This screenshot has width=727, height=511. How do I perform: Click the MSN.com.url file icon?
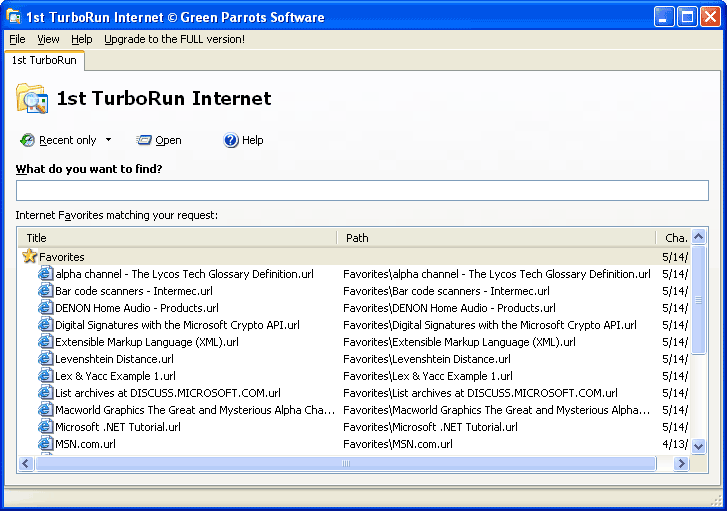coord(45,444)
